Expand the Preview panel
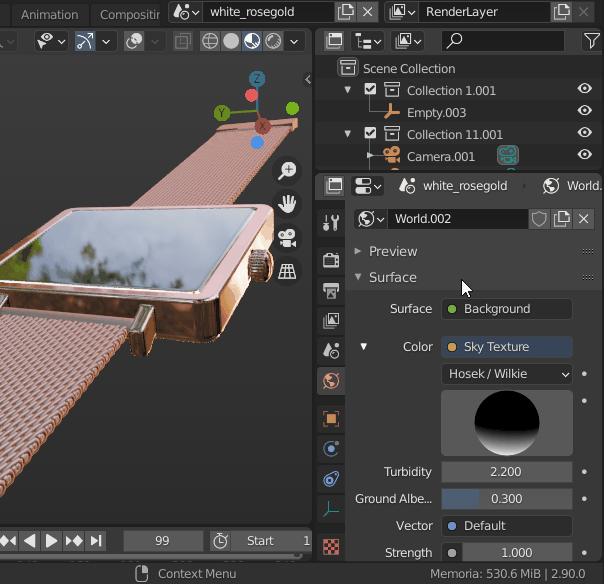 [393, 251]
